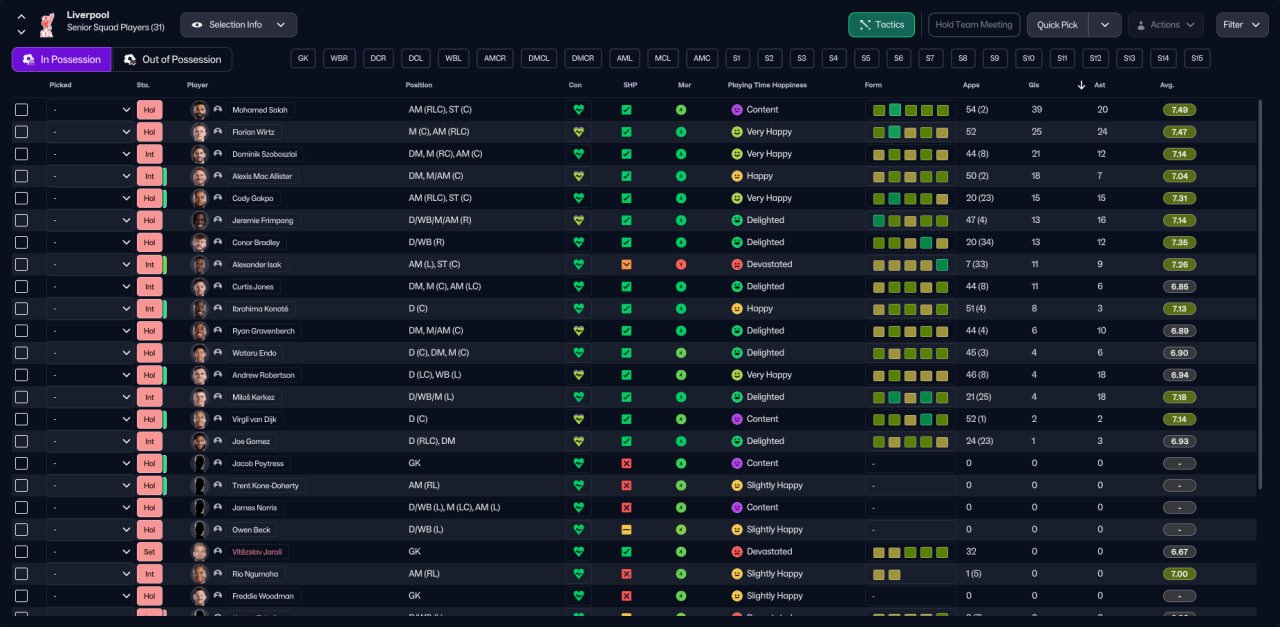Select Virgil van Dijk's row checkbox
Viewport: 1280px width, 627px height.
(x=21, y=419)
